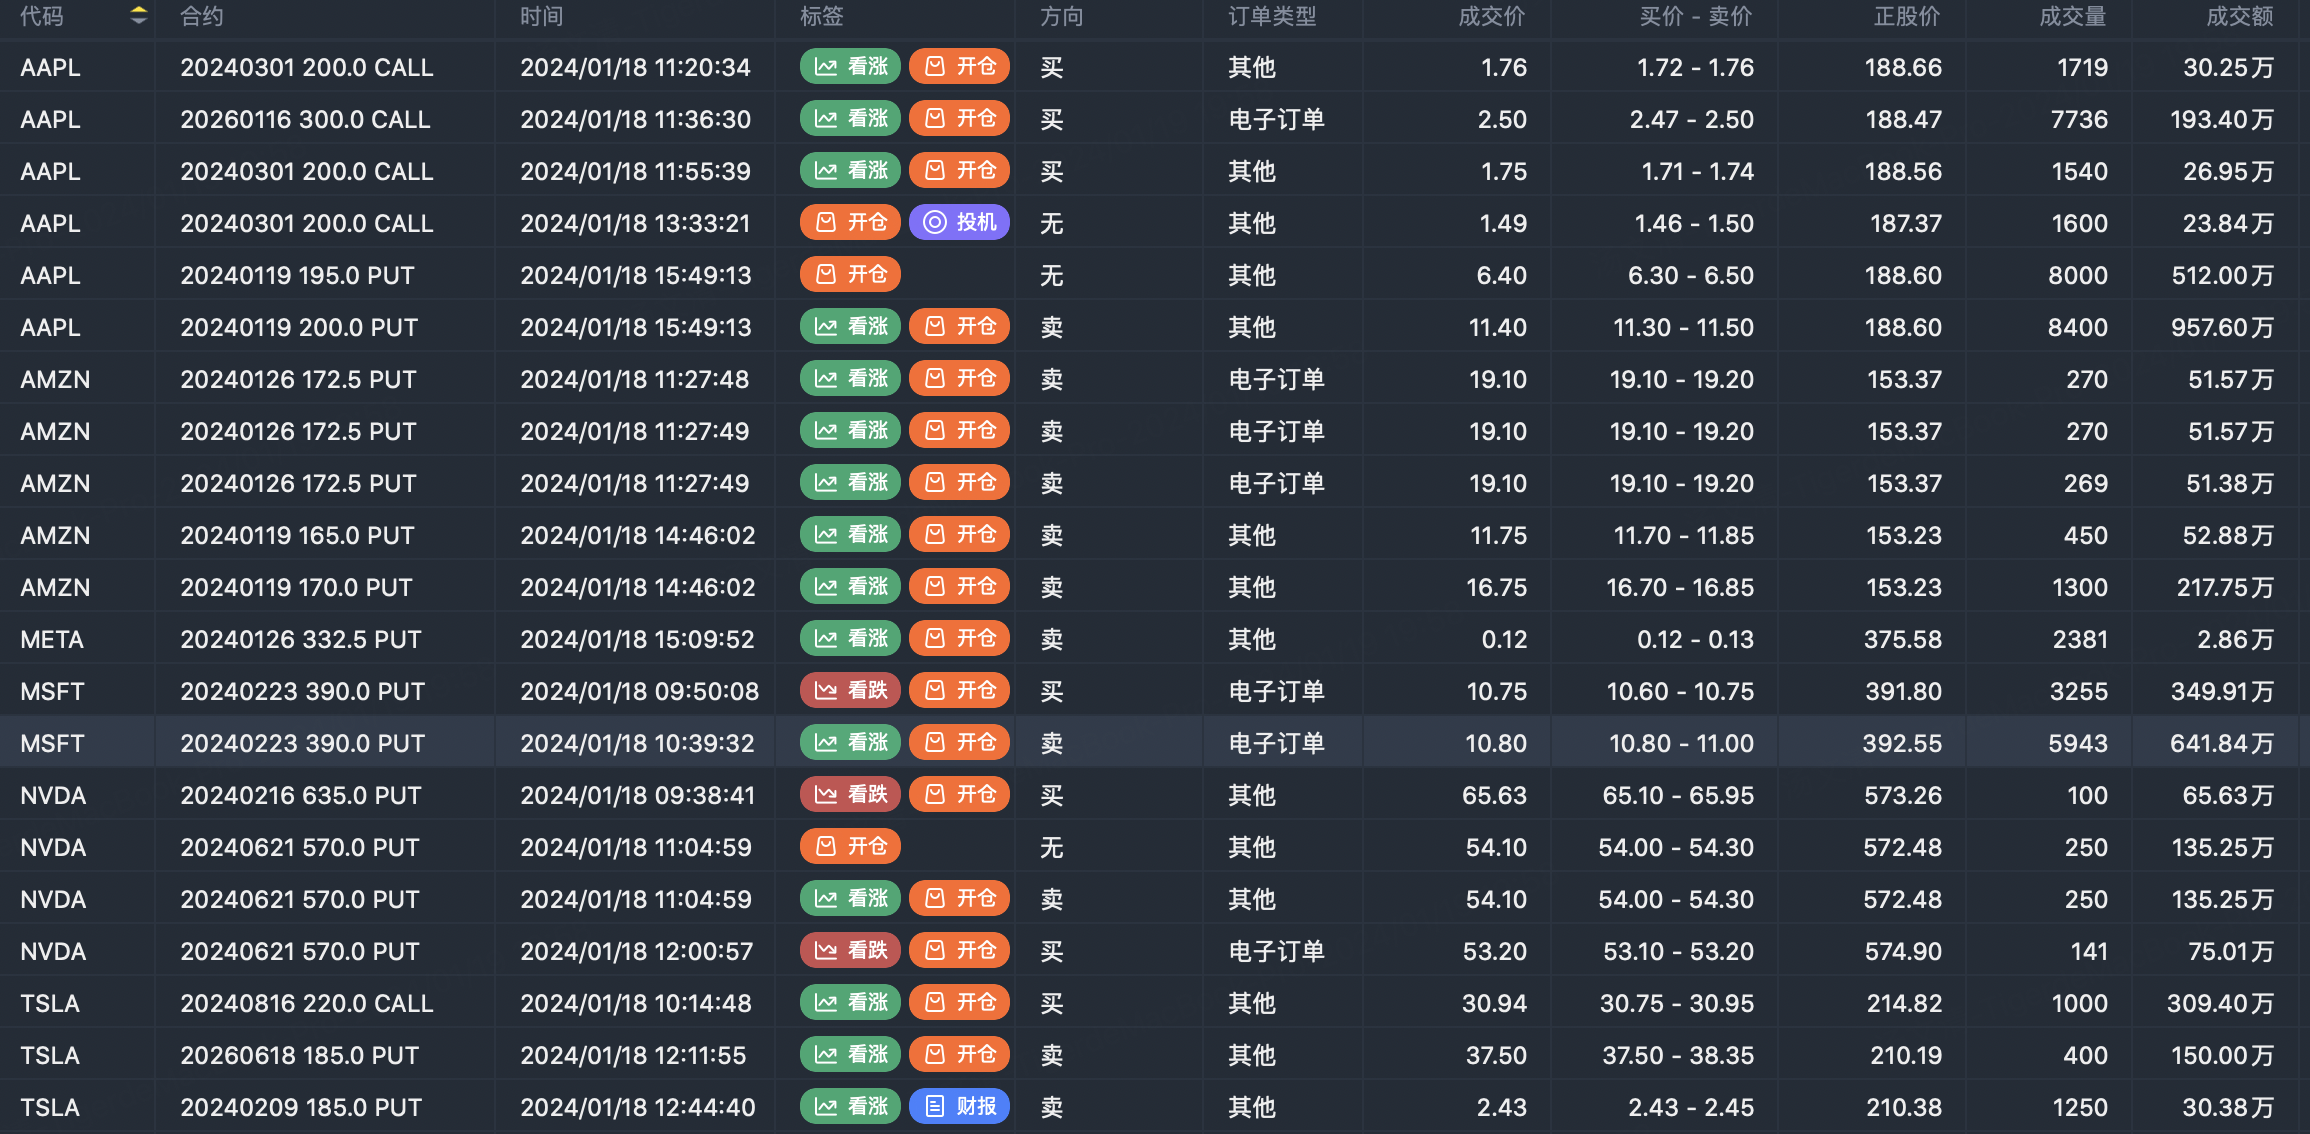Open contract 20260116 300.0 CALL
Screen dimensions: 2310x1134
pyautogui.click(x=305, y=119)
